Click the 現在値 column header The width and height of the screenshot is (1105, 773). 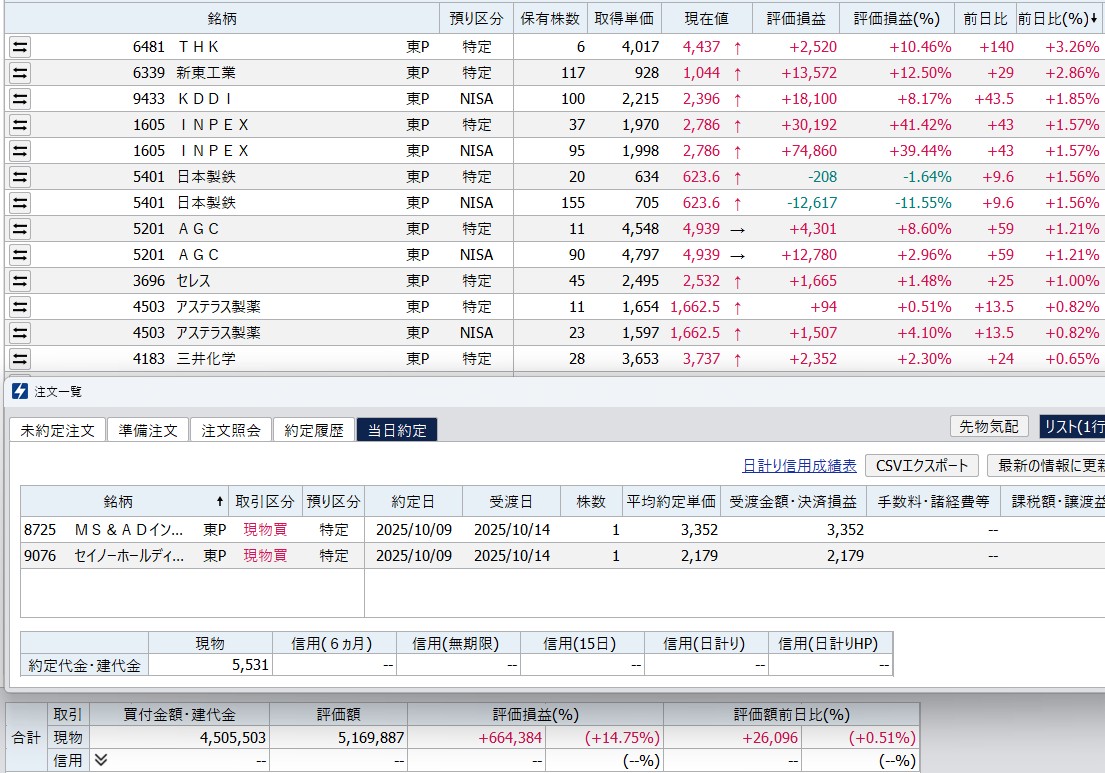click(707, 19)
